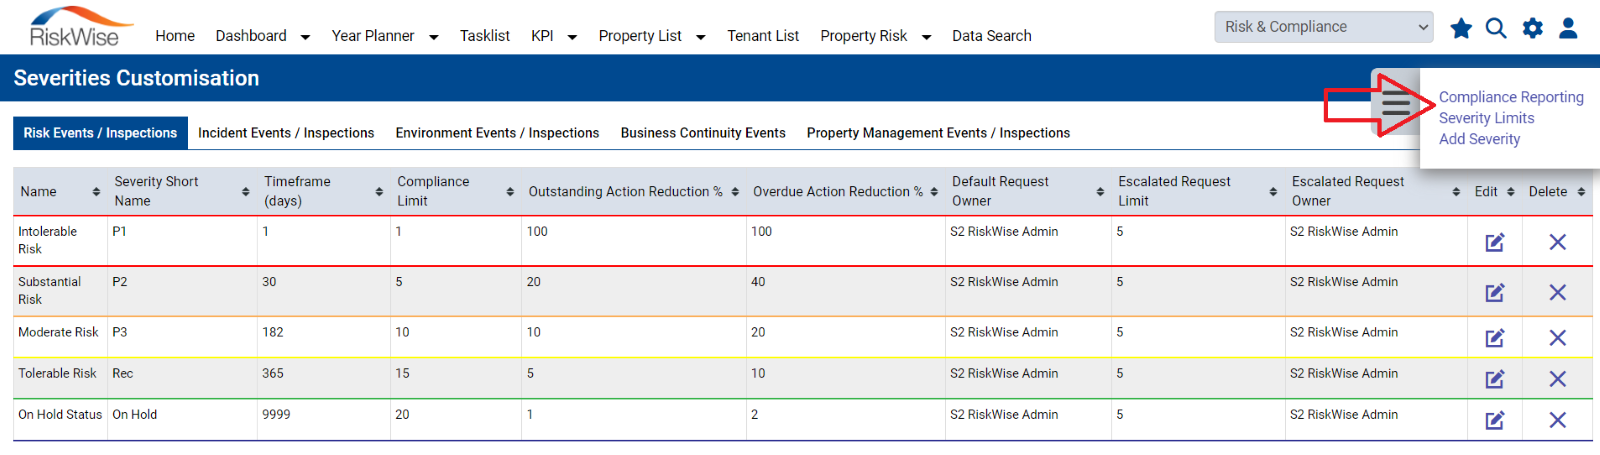Delete the On Hold Status severity

[1557, 420]
